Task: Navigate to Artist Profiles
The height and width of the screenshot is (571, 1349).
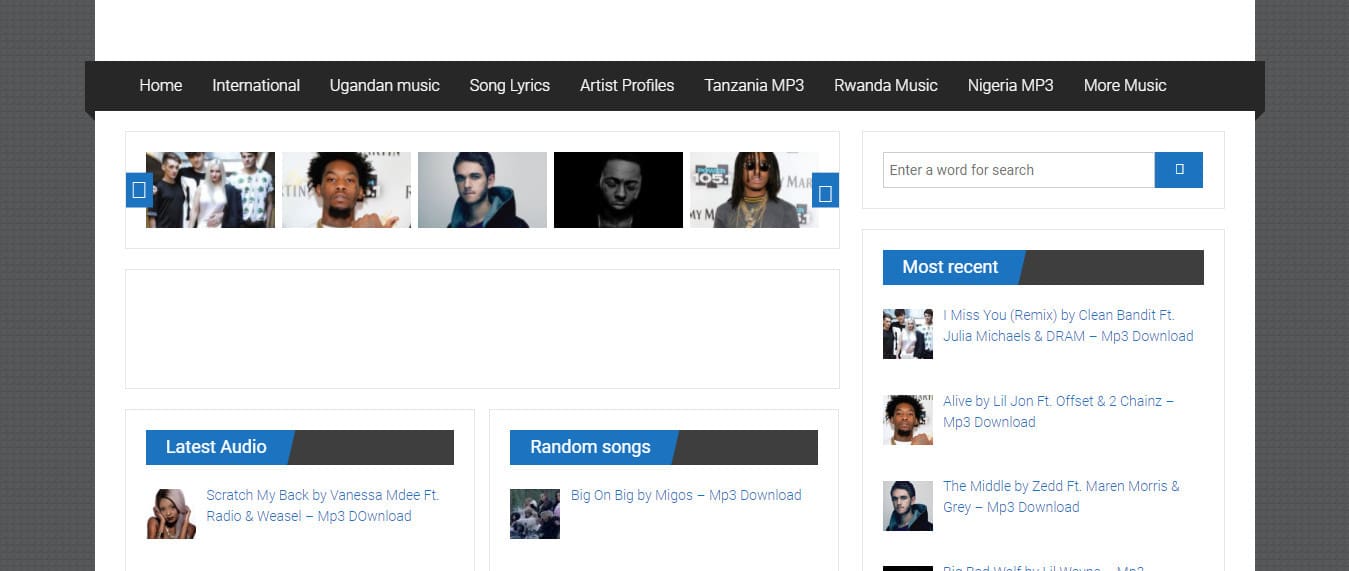Action: pyautogui.click(x=627, y=86)
